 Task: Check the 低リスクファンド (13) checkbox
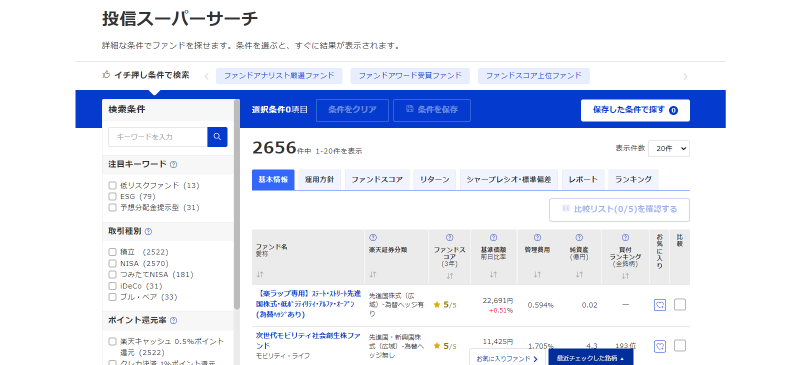(x=112, y=185)
